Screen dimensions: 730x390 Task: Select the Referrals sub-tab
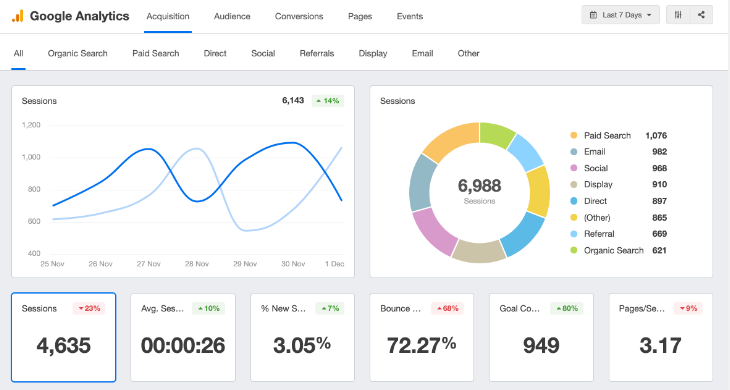[x=317, y=54]
